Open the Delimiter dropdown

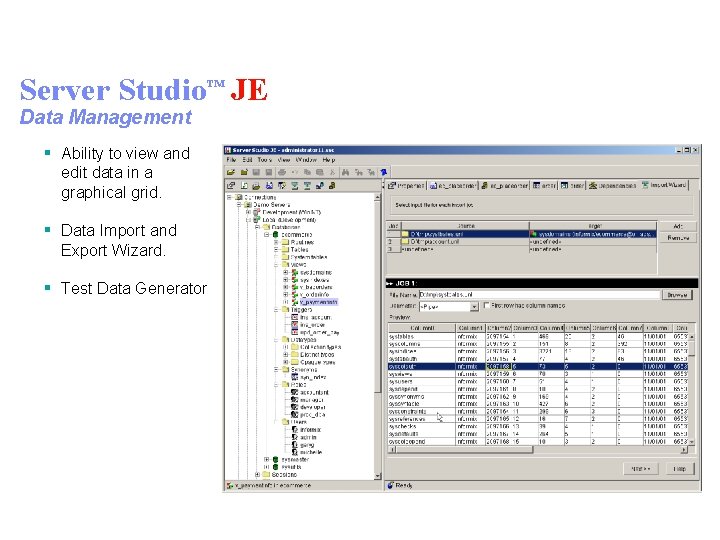coord(474,306)
